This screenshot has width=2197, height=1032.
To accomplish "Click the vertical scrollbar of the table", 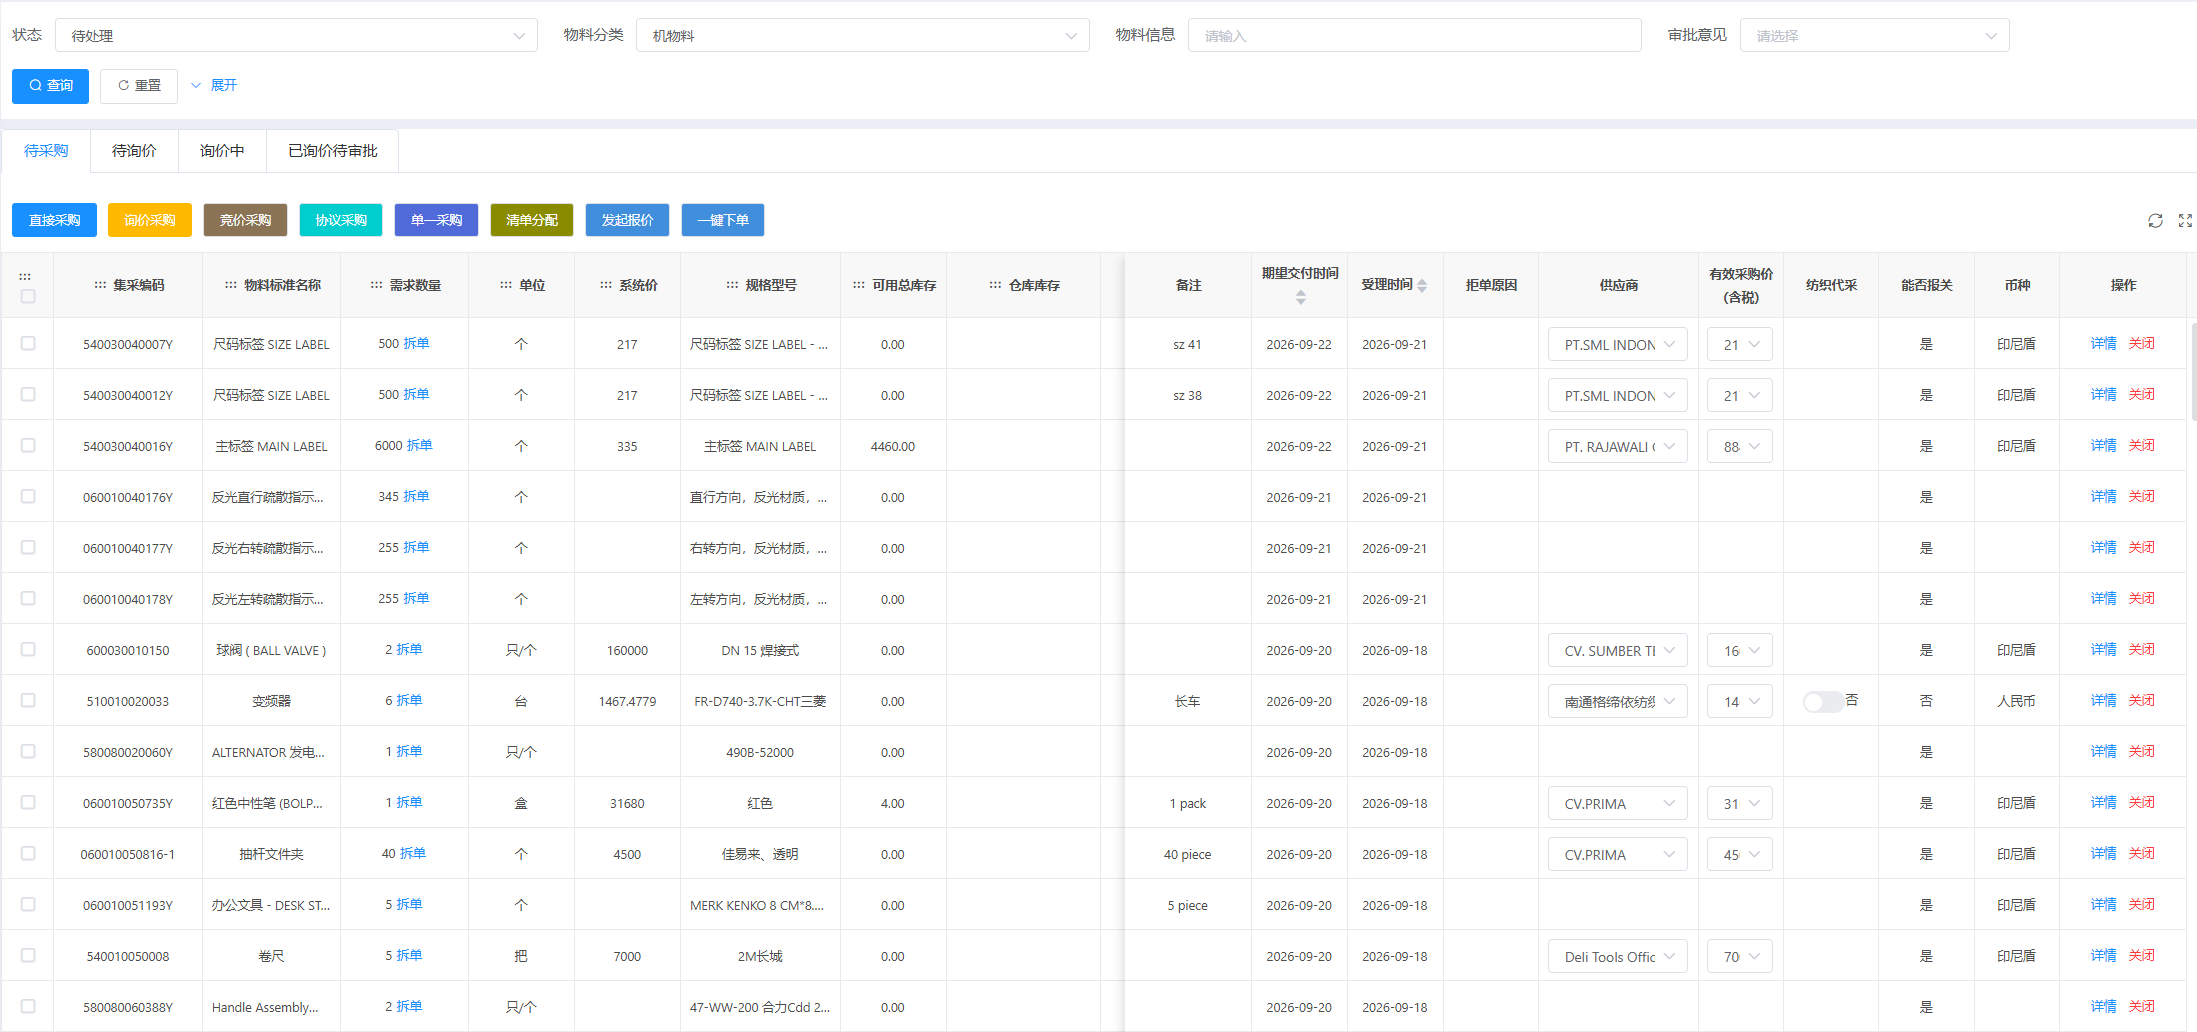I will pyautogui.click(x=2193, y=370).
